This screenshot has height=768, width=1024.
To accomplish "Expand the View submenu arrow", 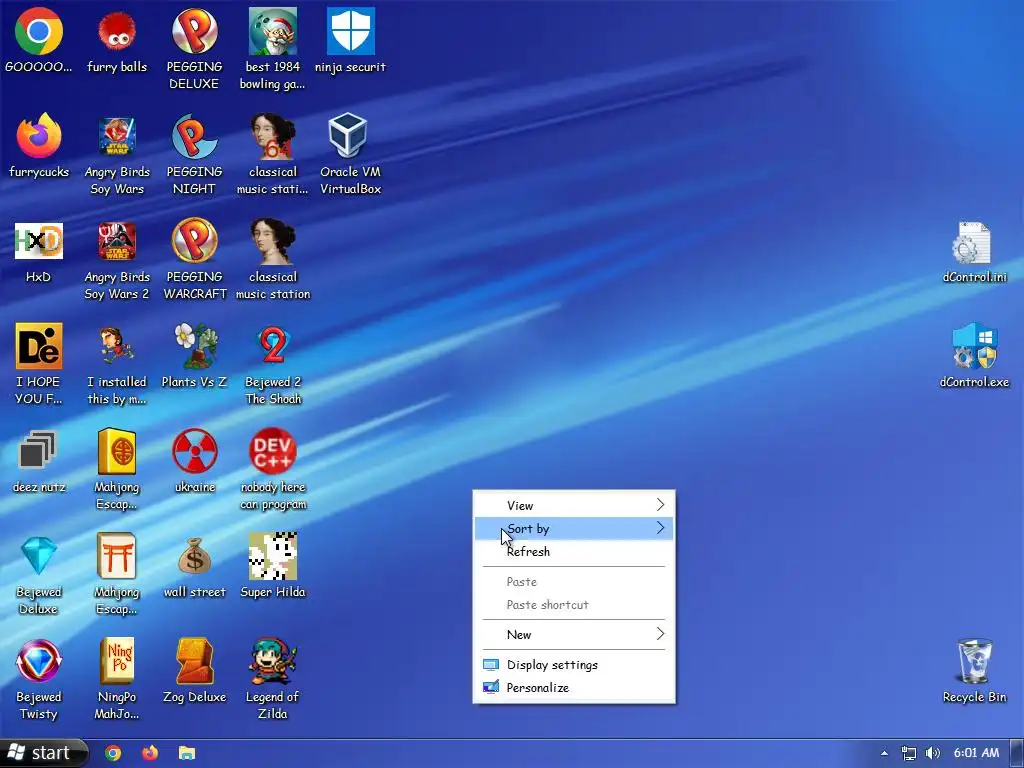I will point(660,505).
